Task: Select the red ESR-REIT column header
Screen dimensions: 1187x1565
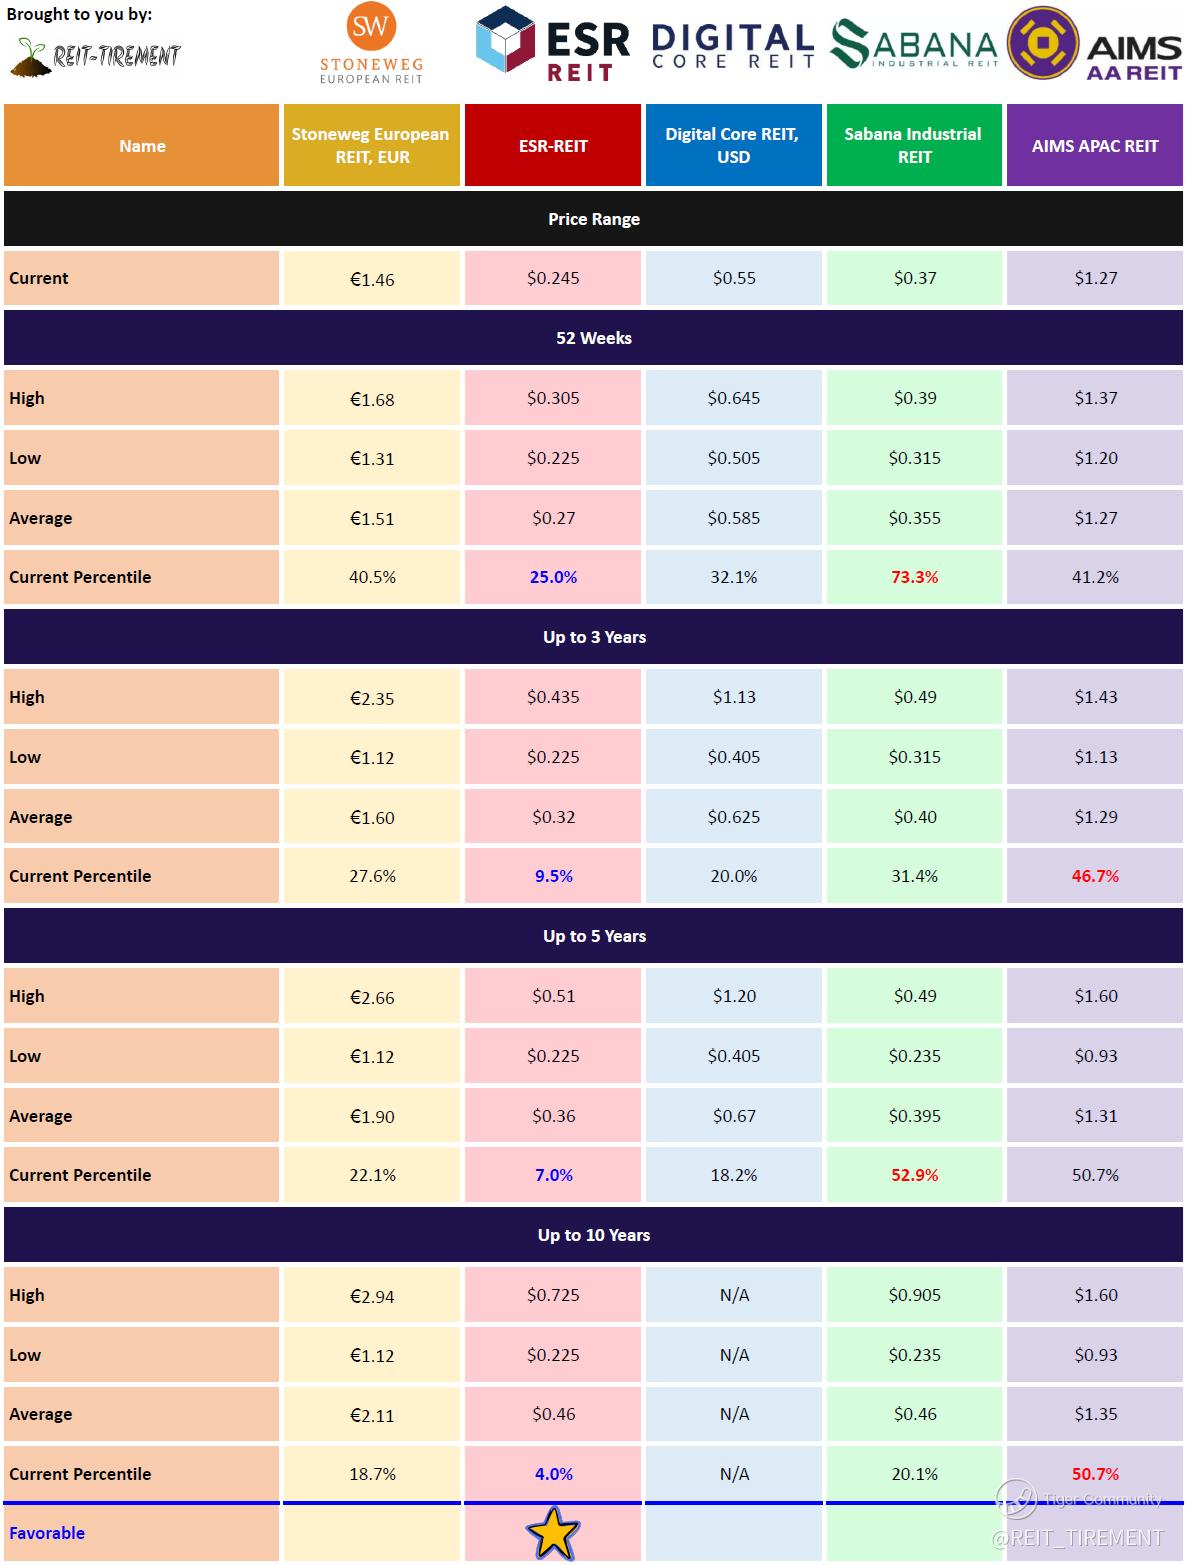Action: [x=553, y=146]
